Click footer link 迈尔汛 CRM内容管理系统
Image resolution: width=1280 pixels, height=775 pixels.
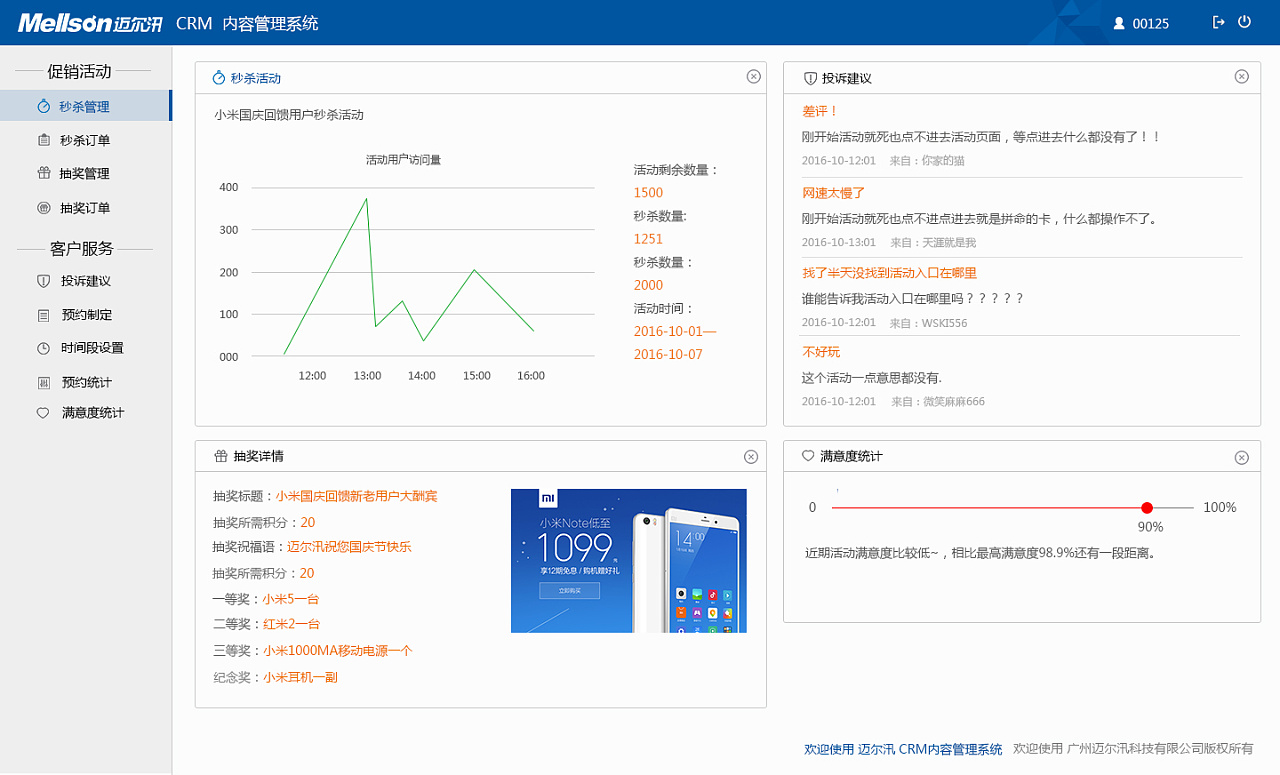point(930,749)
